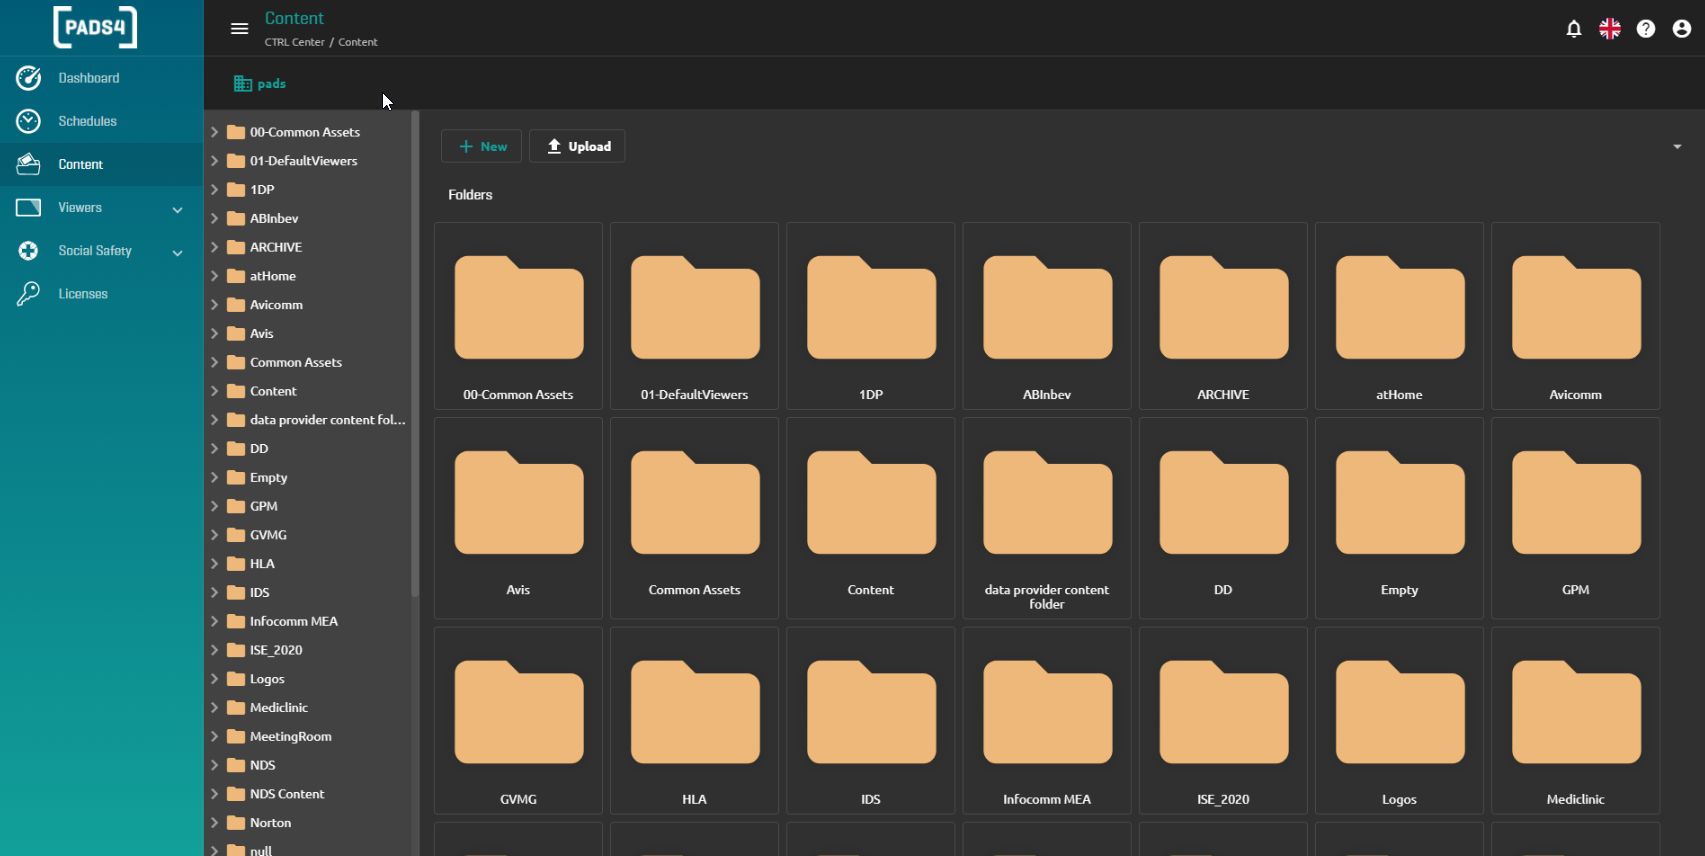Open the Infocomm MEA folder tile
1705x856 pixels.
pyautogui.click(x=1047, y=721)
